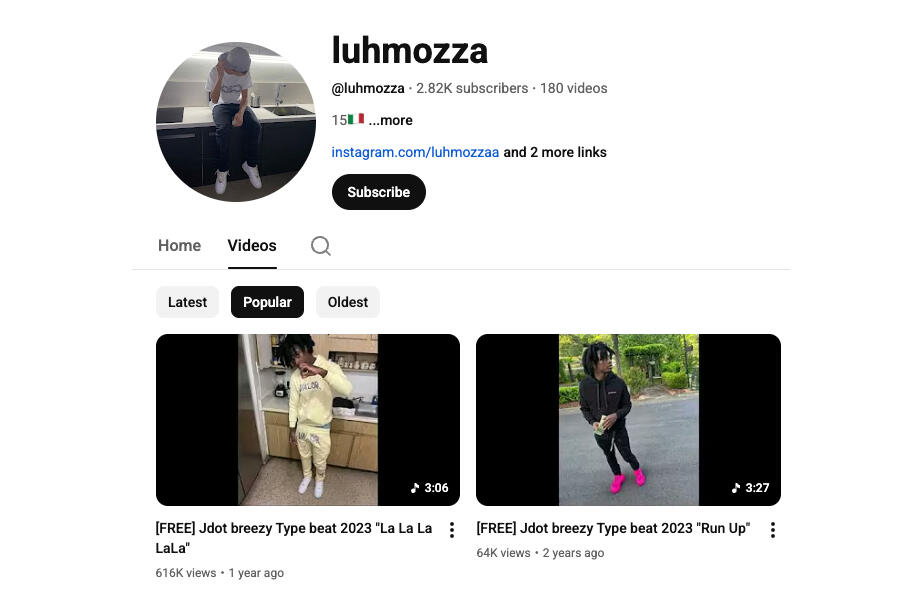Subscribe to the luhmozza channel
The width and height of the screenshot is (921, 614).
[379, 192]
